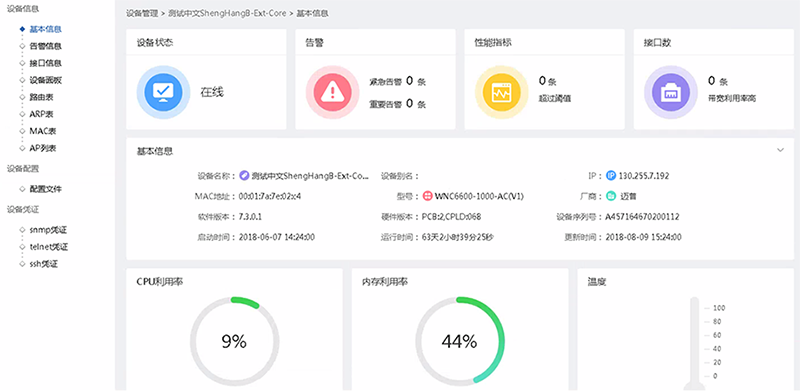This screenshot has width=800, height=391.
Task: Click the temperature thermometer gauge
Action: click(x=694, y=343)
